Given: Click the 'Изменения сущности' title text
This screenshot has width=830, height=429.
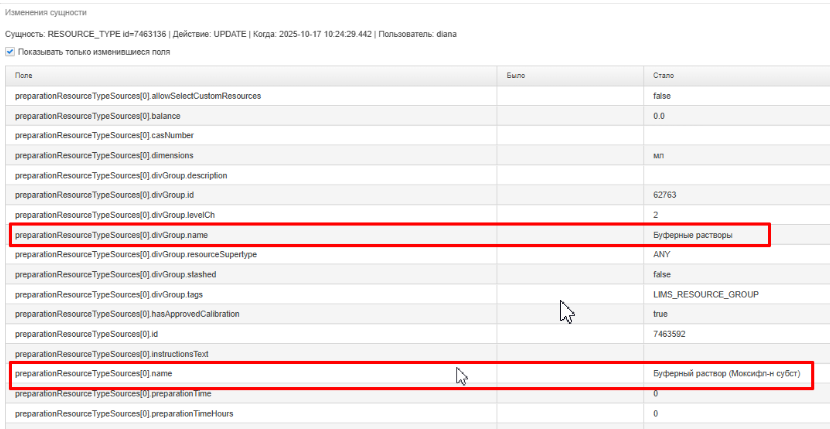Looking at the screenshot, I should [x=46, y=12].
